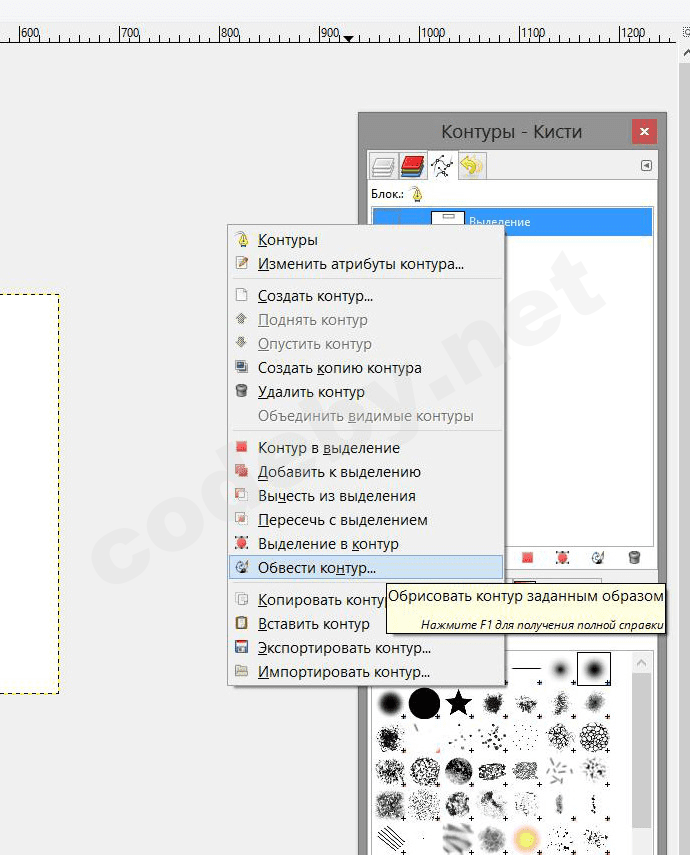Choose Обвести контур from the menu

pos(365,568)
